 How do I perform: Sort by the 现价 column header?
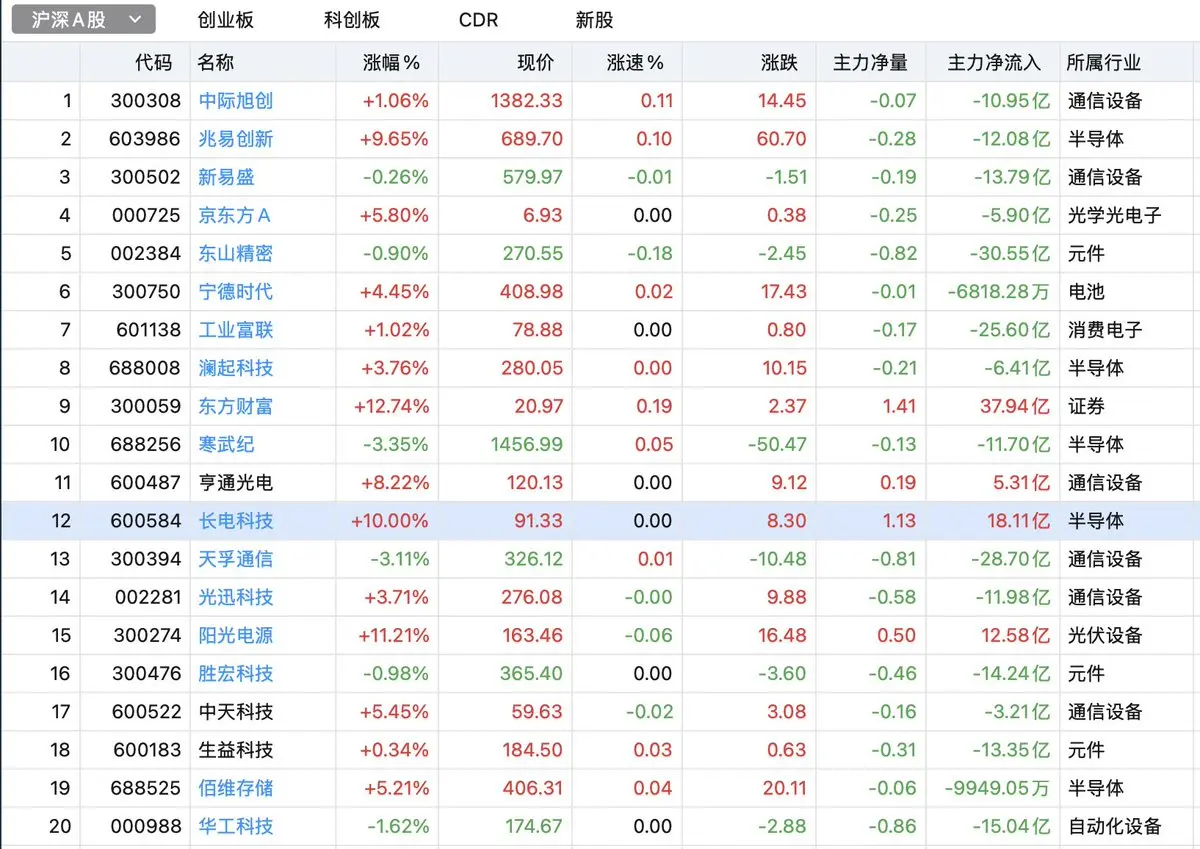pos(535,62)
